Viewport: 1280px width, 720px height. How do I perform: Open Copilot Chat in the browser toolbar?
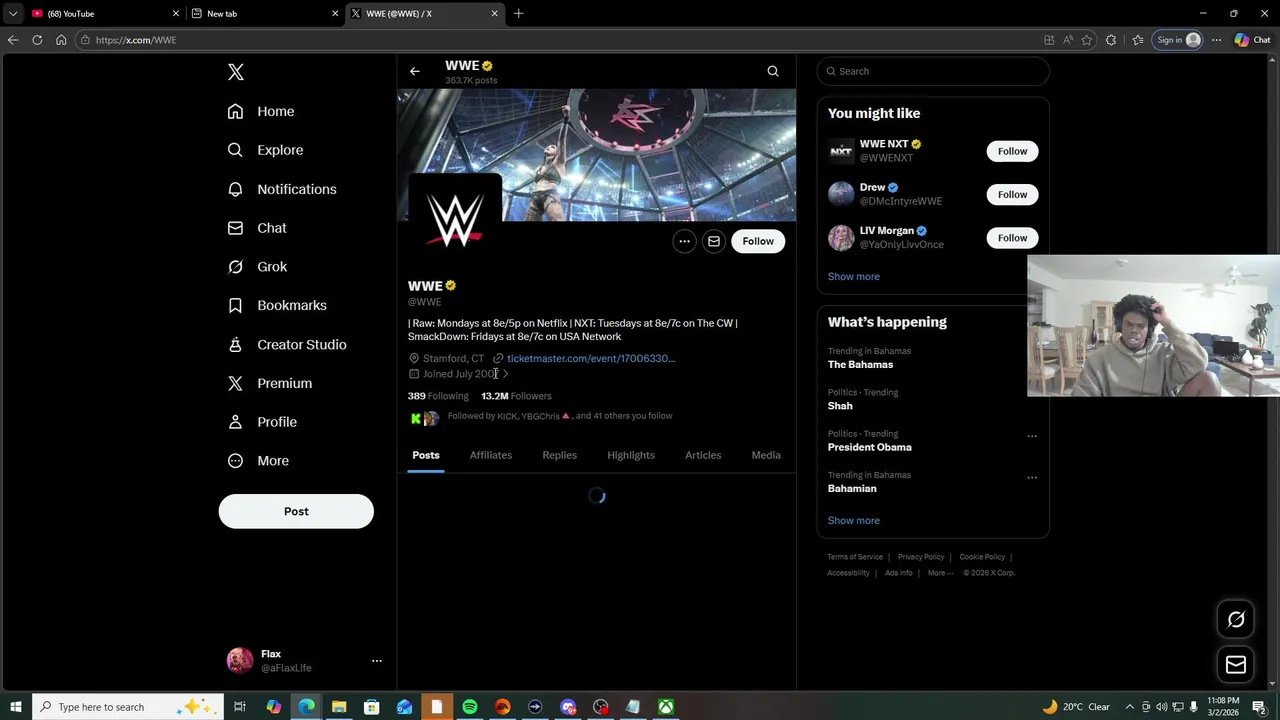pyautogui.click(x=1252, y=40)
